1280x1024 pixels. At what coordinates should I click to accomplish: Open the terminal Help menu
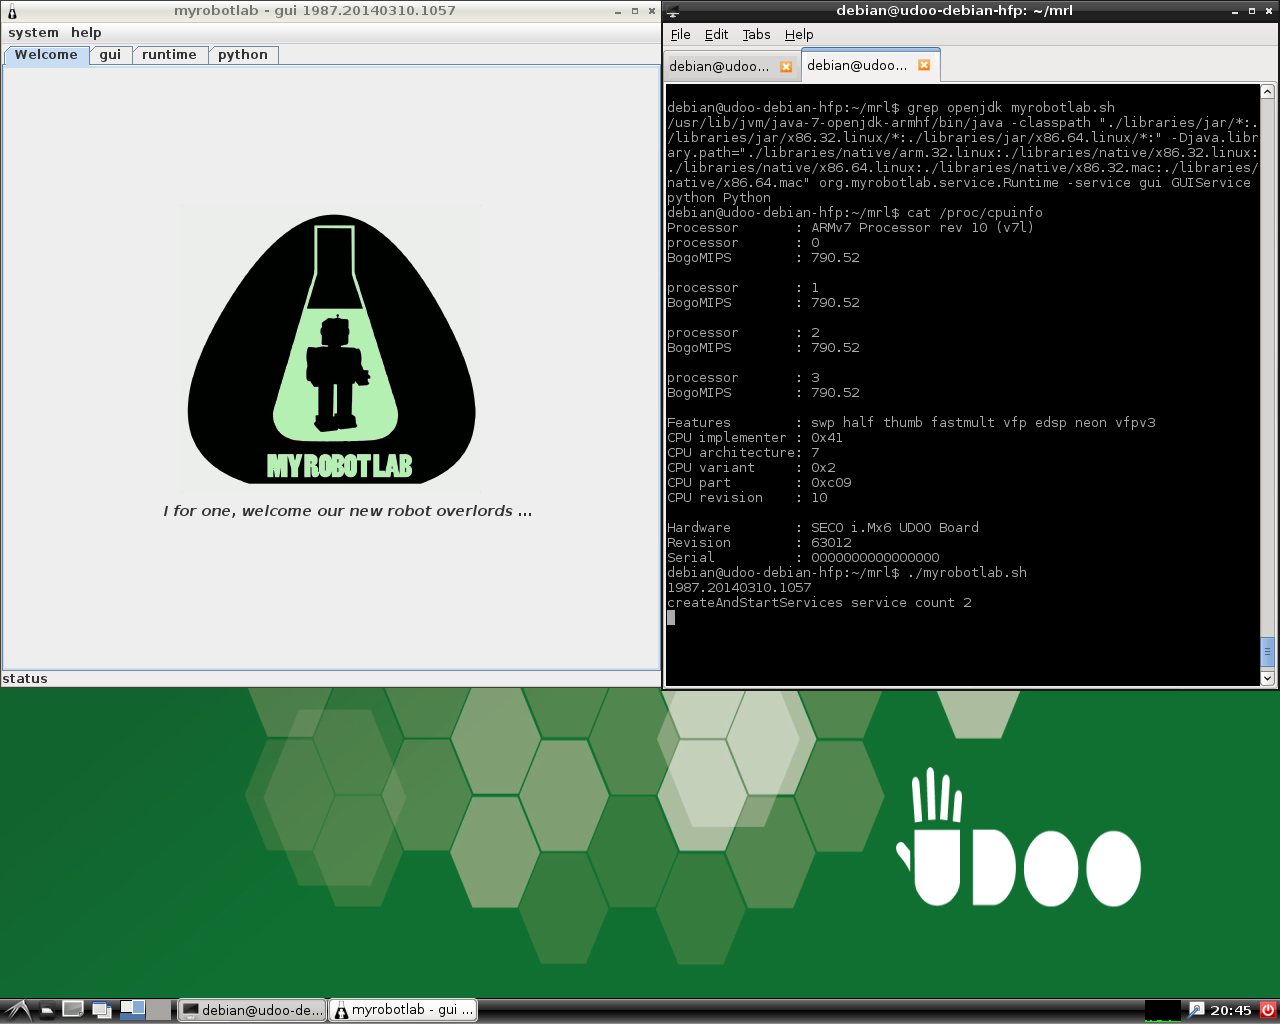[799, 34]
